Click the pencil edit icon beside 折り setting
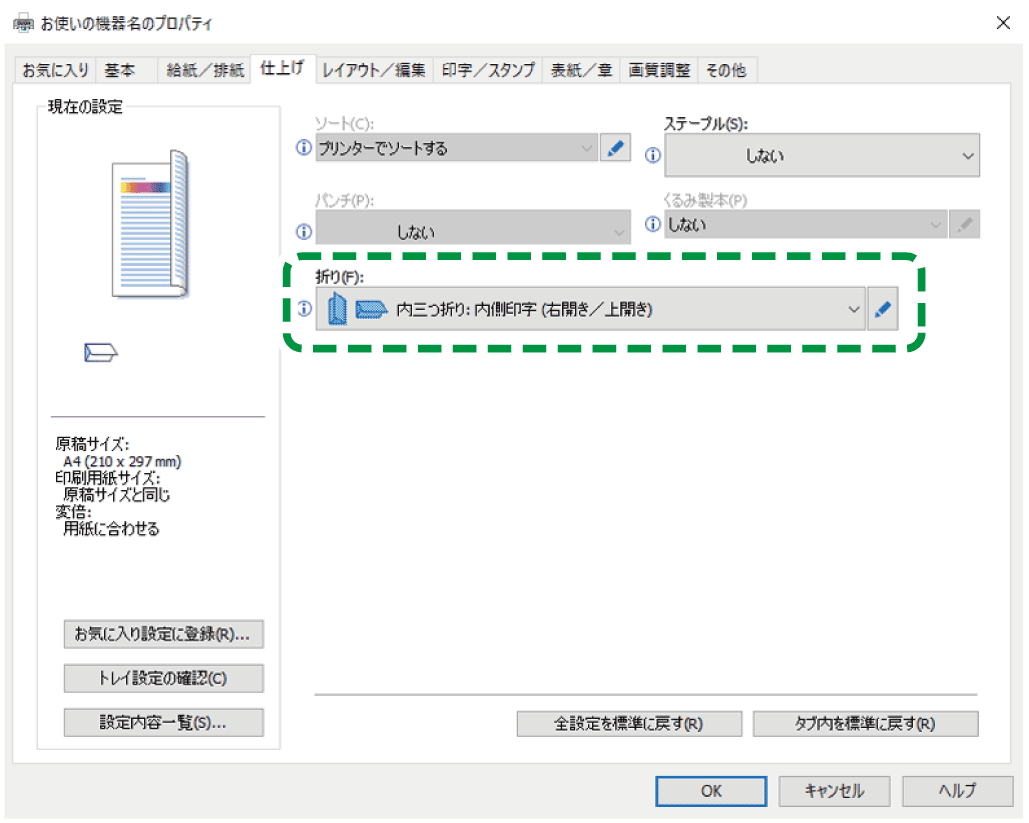The height and width of the screenshot is (823, 1029). [x=882, y=310]
